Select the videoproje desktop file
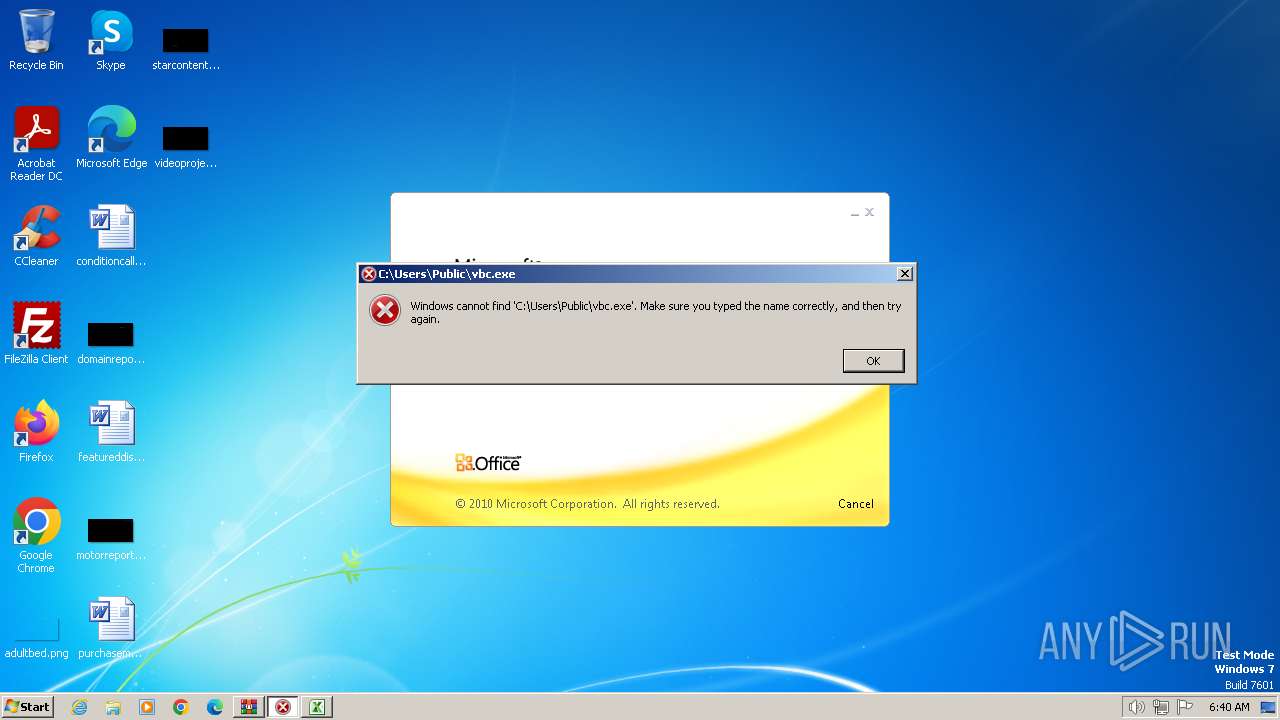The height and width of the screenshot is (720, 1280). click(186, 146)
